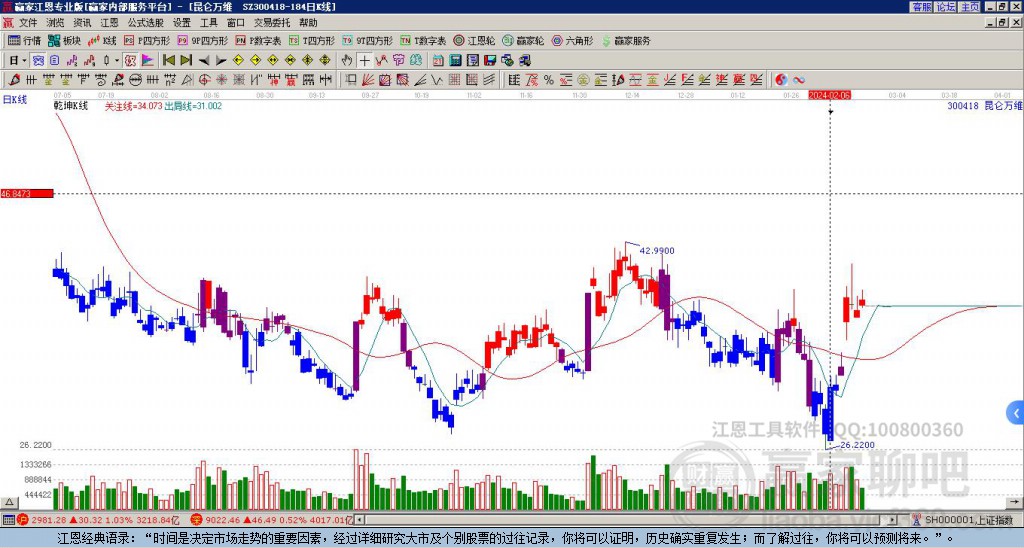Open the 文件 menu
Screen dimensions: 1024x548
click(28, 23)
